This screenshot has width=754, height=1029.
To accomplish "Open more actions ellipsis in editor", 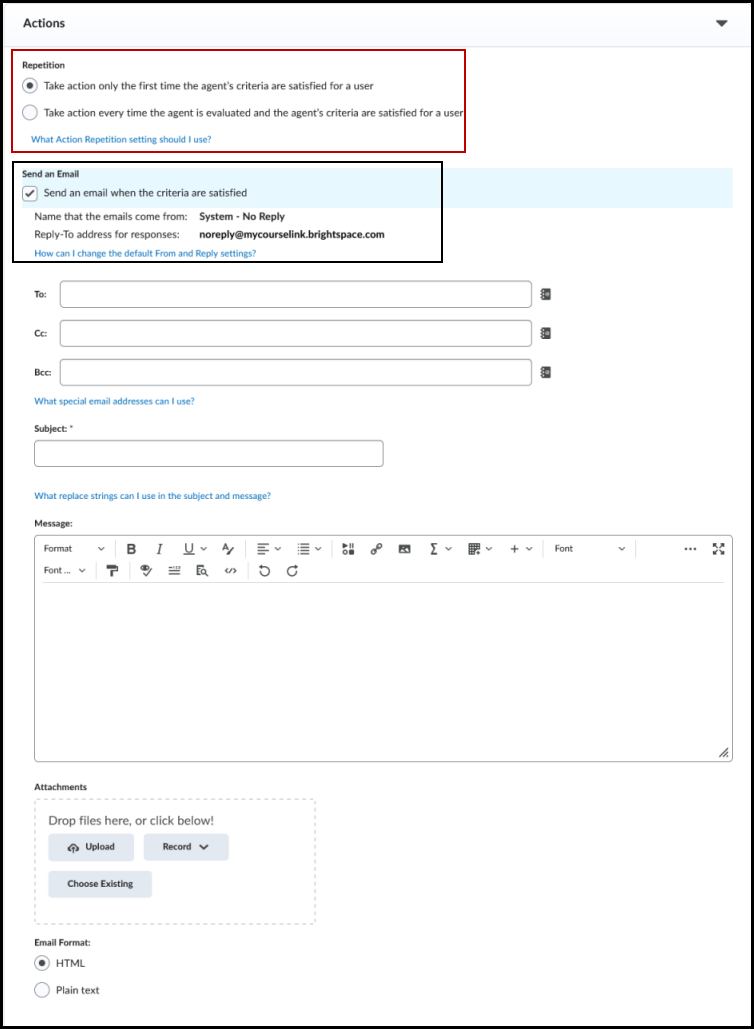I will [x=690, y=549].
